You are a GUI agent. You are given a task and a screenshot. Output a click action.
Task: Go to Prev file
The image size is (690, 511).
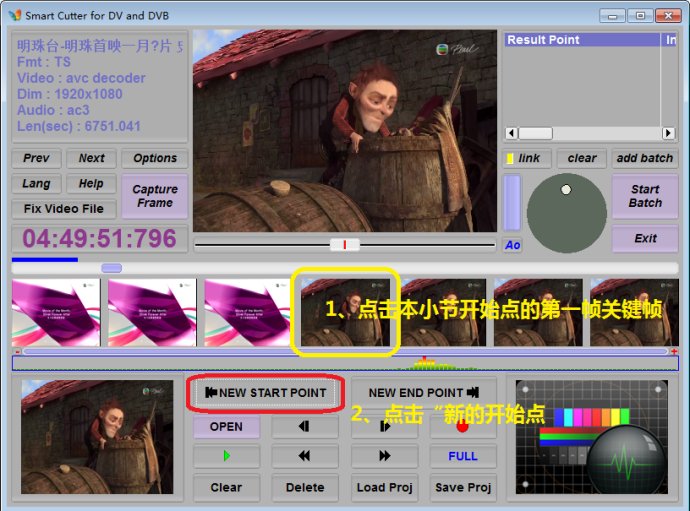(36, 158)
